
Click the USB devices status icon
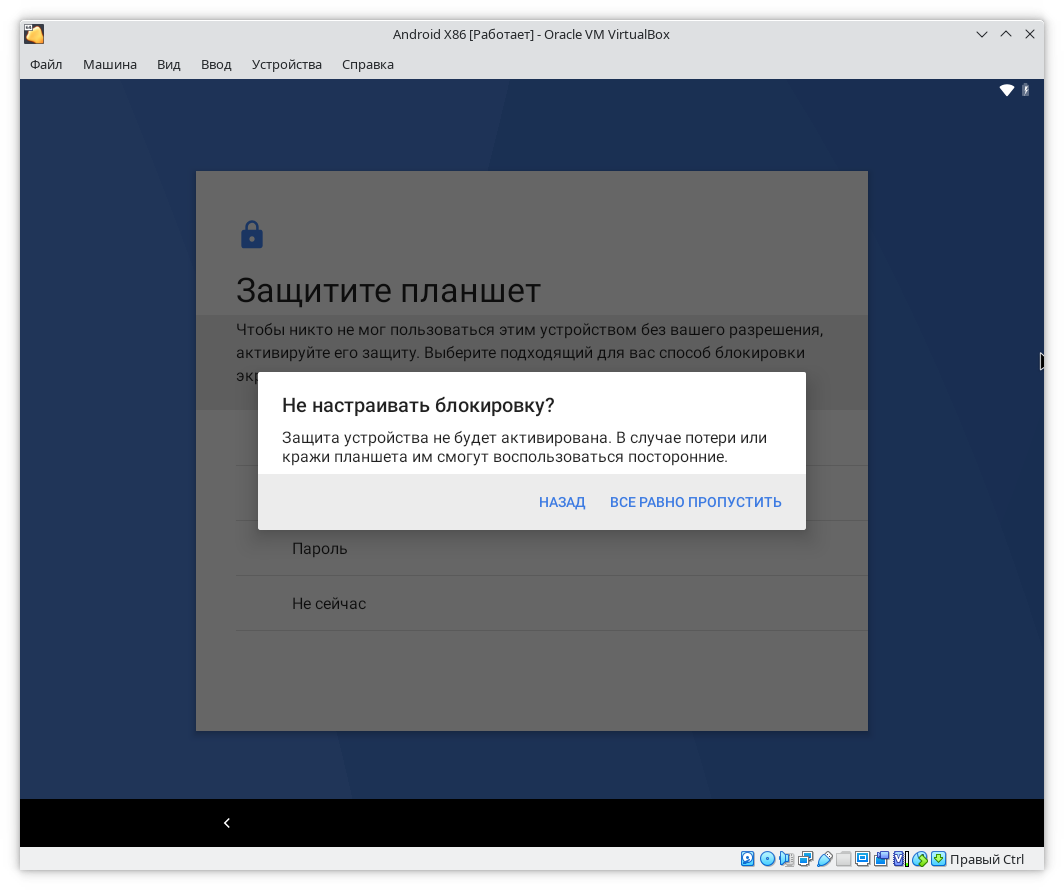[x=824, y=859]
